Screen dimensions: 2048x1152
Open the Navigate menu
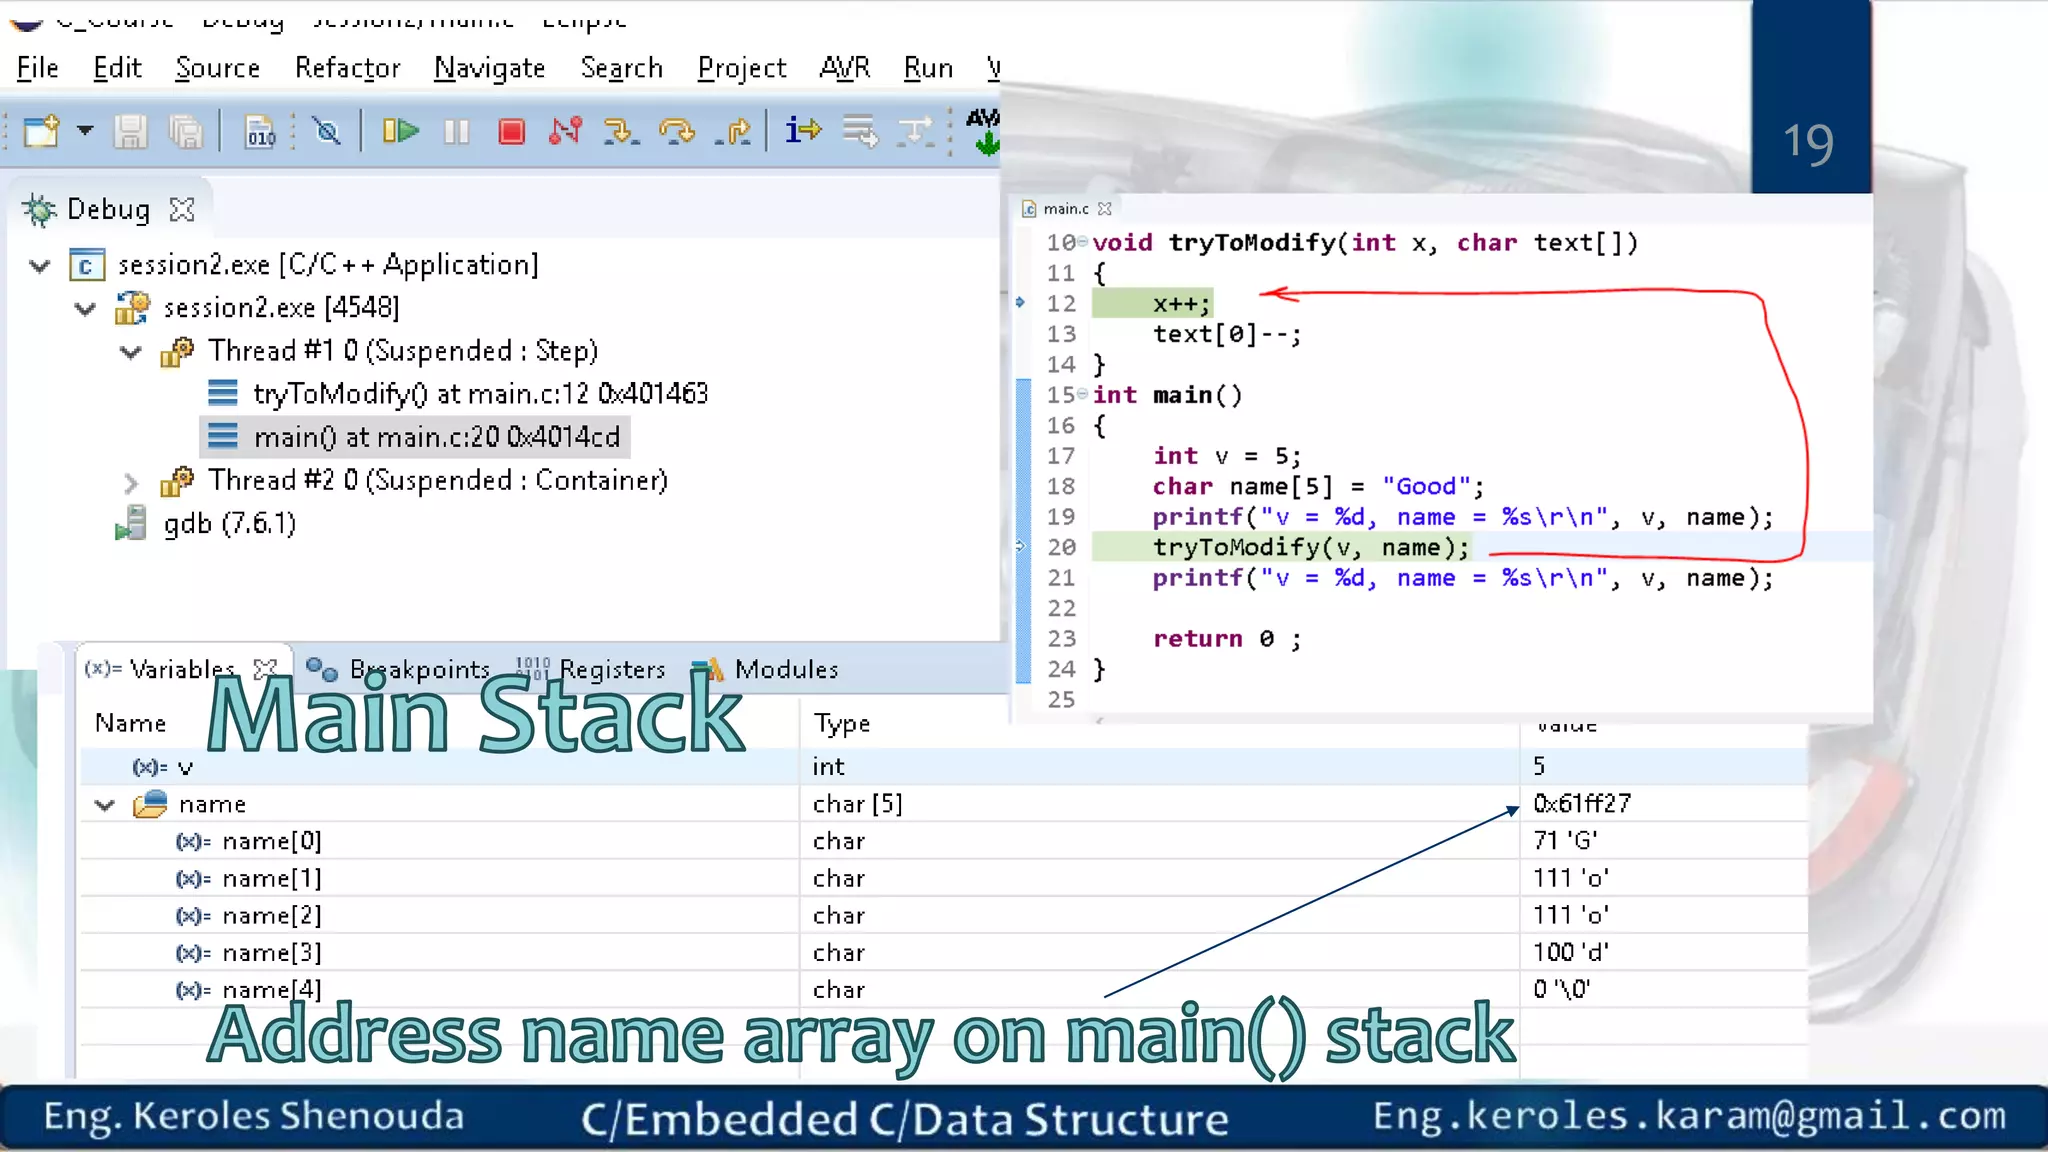point(489,68)
